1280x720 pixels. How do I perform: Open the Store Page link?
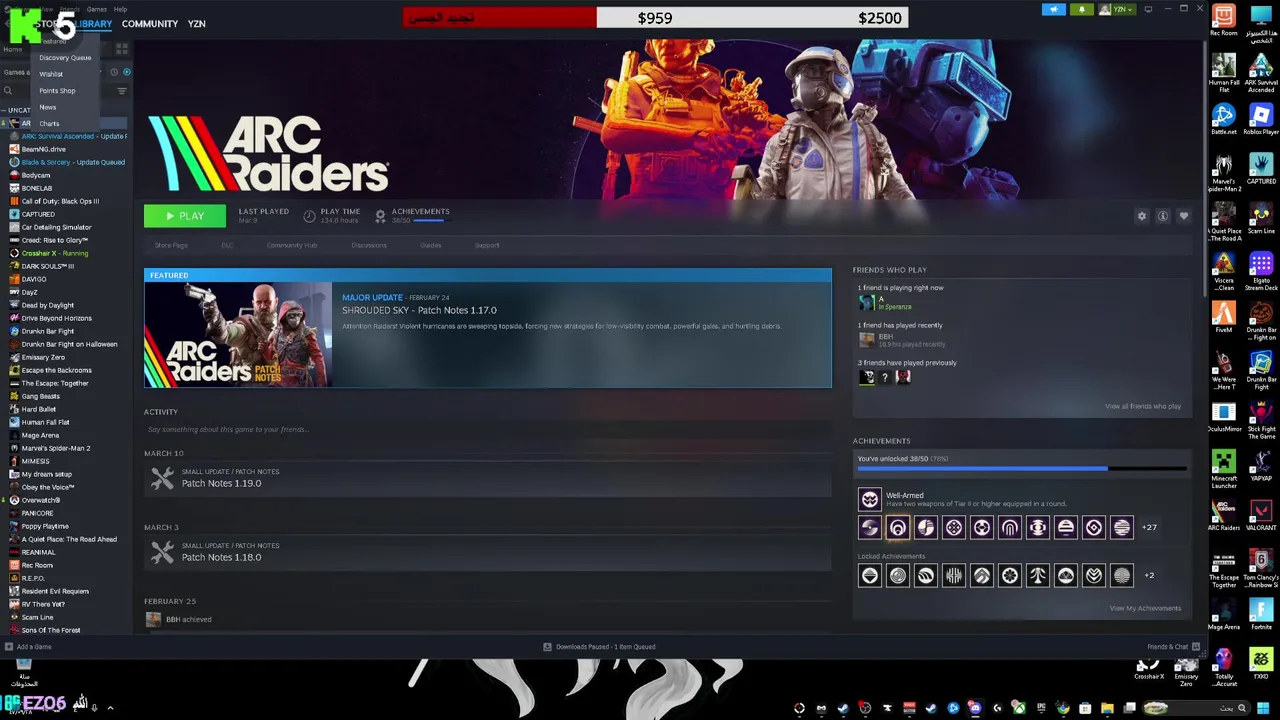(x=171, y=245)
